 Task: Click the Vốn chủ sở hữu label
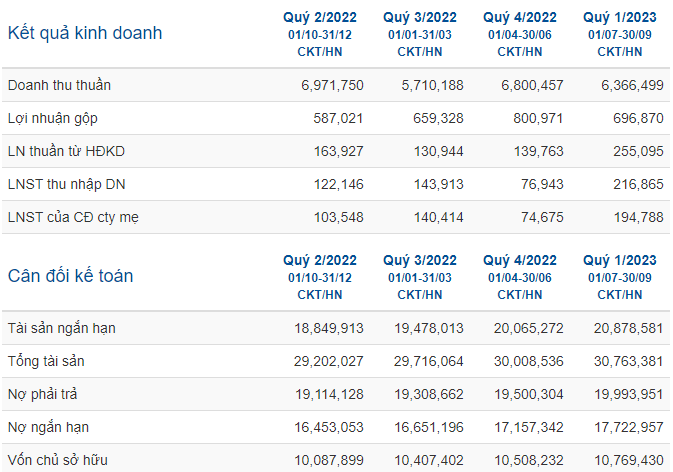click(x=58, y=460)
